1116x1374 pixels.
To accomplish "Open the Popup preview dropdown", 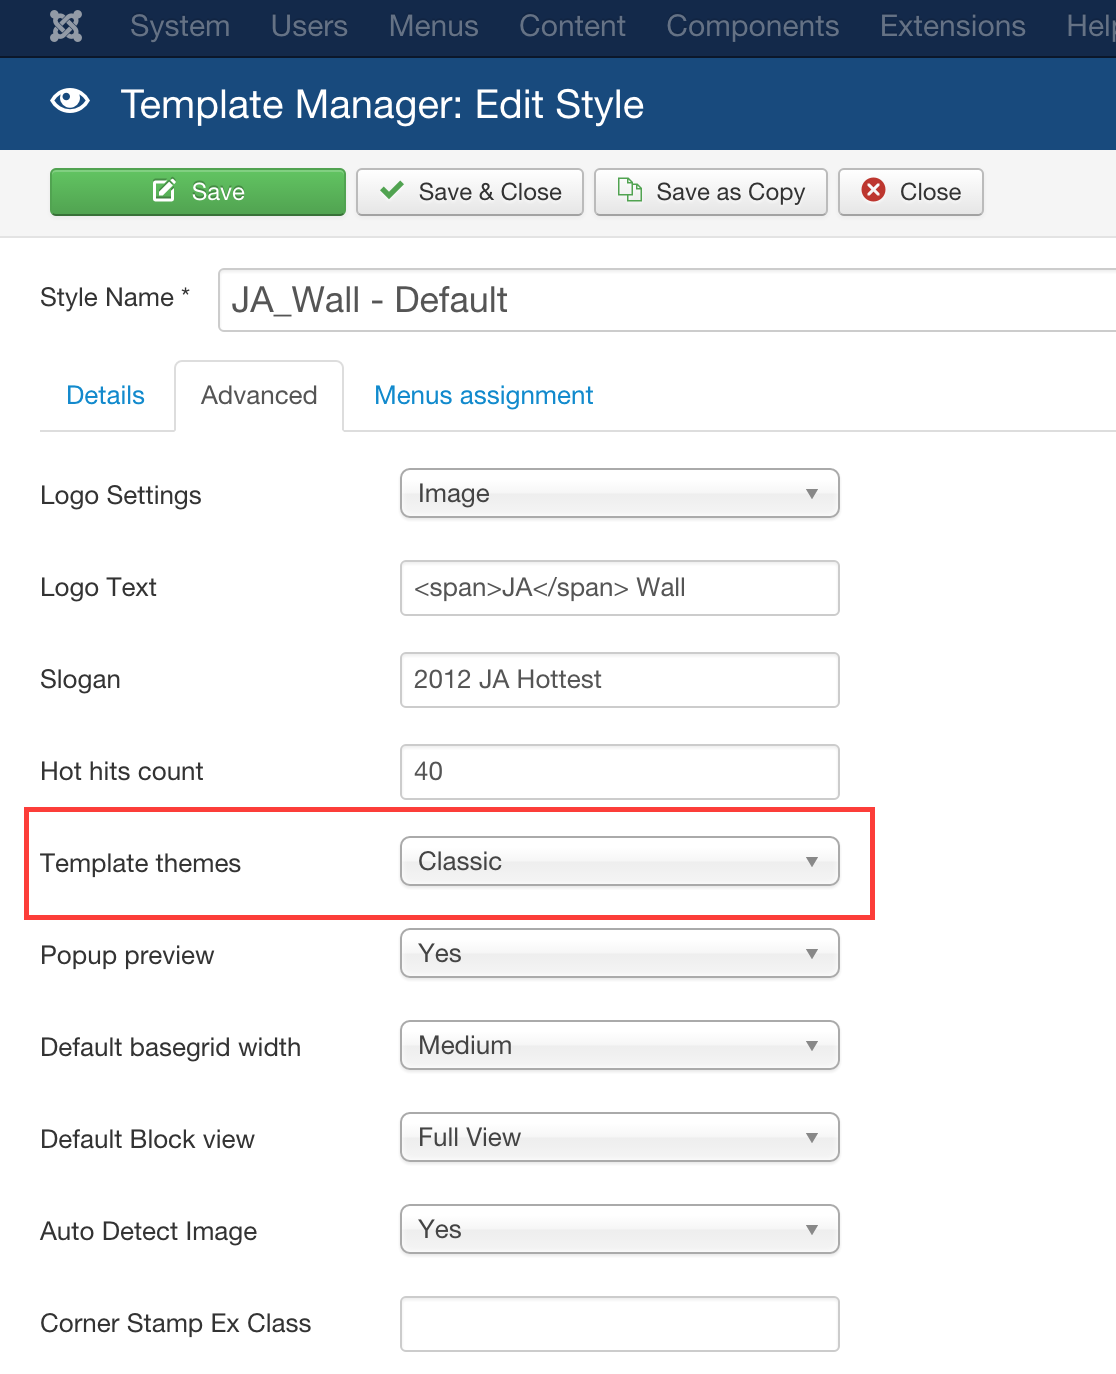I will [619, 954].
